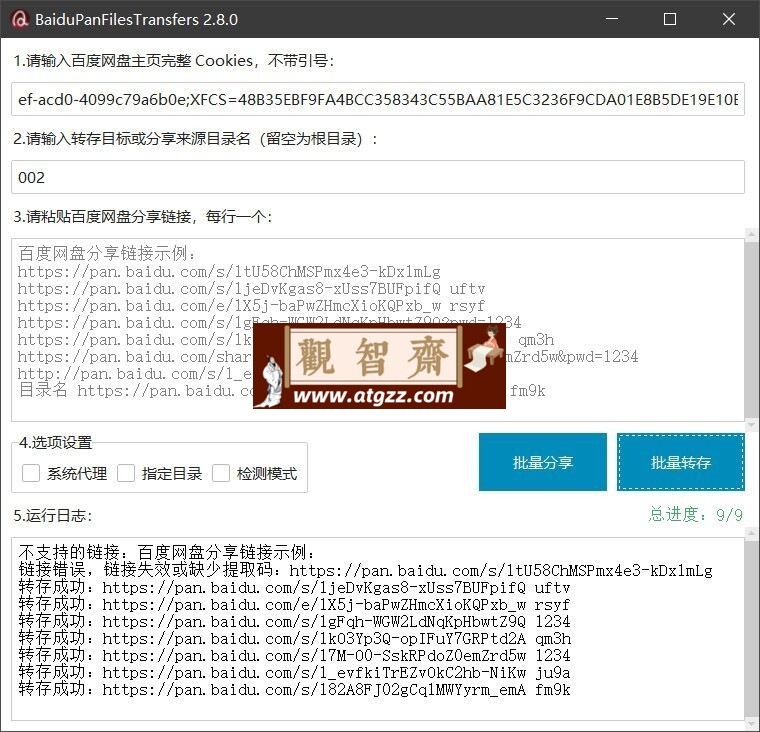Click inside the share links text area
This screenshot has height=732, width=760.
coord(378,330)
